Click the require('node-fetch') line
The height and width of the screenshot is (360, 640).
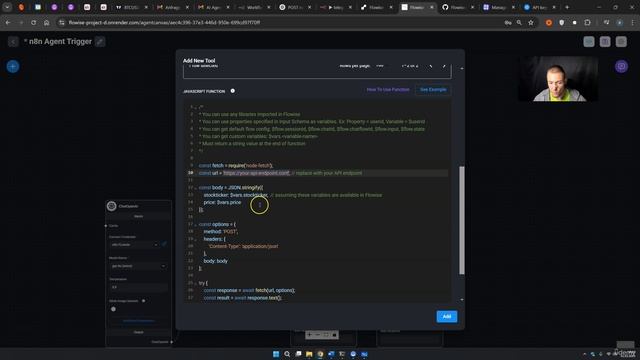click(x=236, y=166)
